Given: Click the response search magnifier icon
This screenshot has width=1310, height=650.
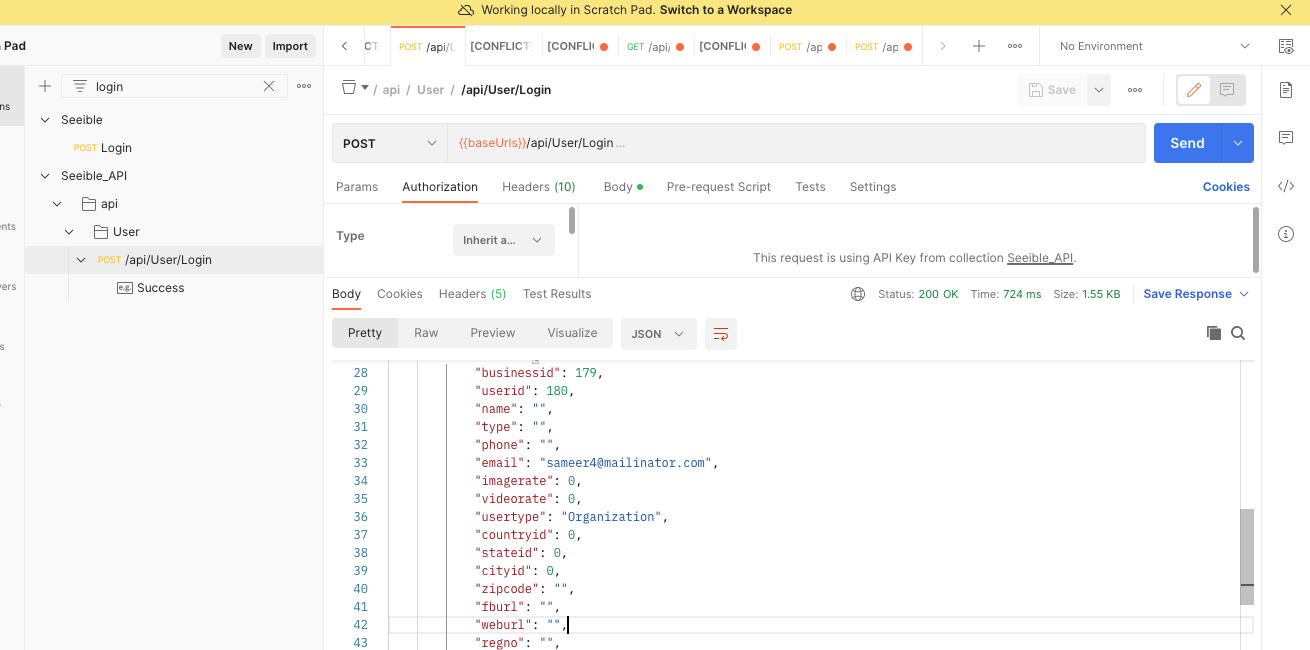Looking at the screenshot, I should click(x=1238, y=334).
